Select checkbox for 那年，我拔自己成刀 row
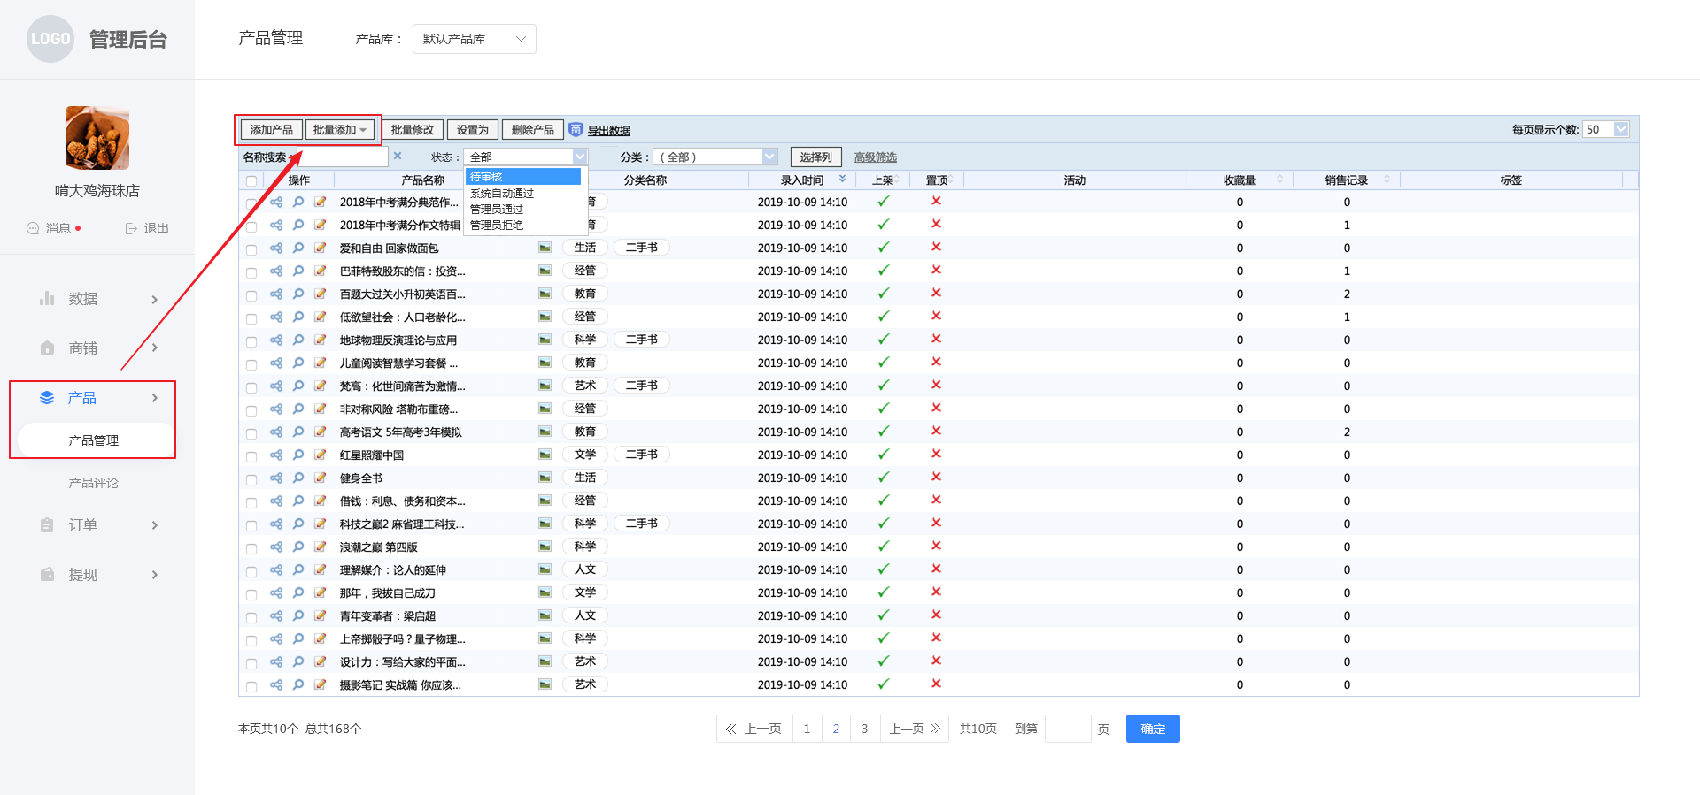This screenshot has width=1700, height=795. (251, 594)
